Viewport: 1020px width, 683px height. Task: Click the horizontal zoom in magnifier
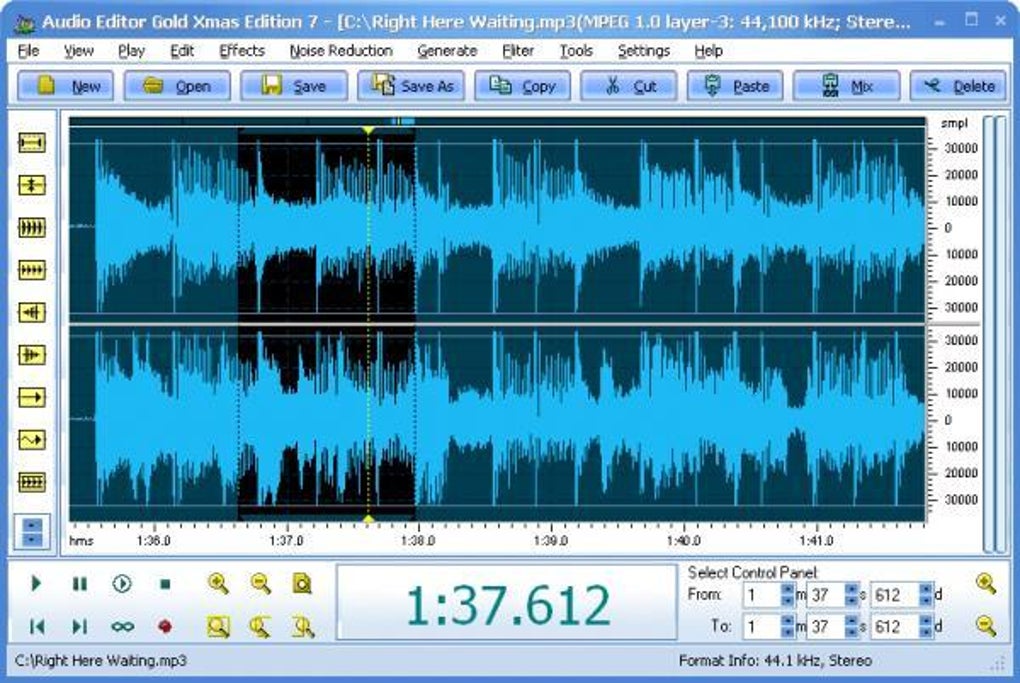[x=218, y=583]
